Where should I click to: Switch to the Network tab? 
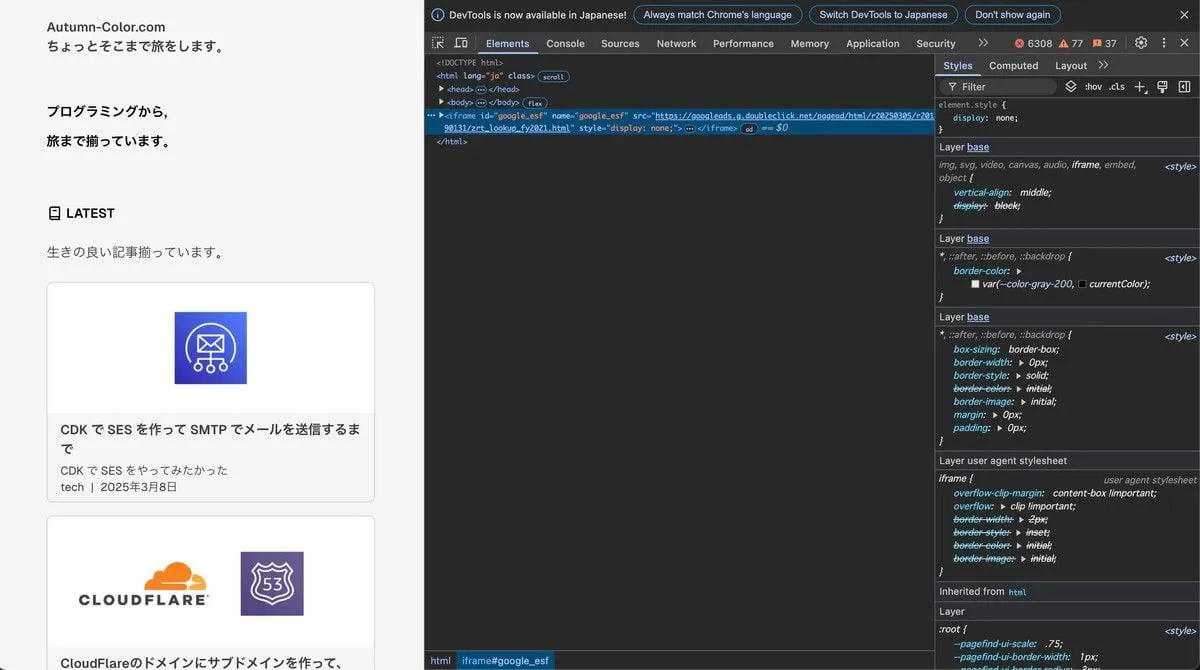tap(676, 44)
